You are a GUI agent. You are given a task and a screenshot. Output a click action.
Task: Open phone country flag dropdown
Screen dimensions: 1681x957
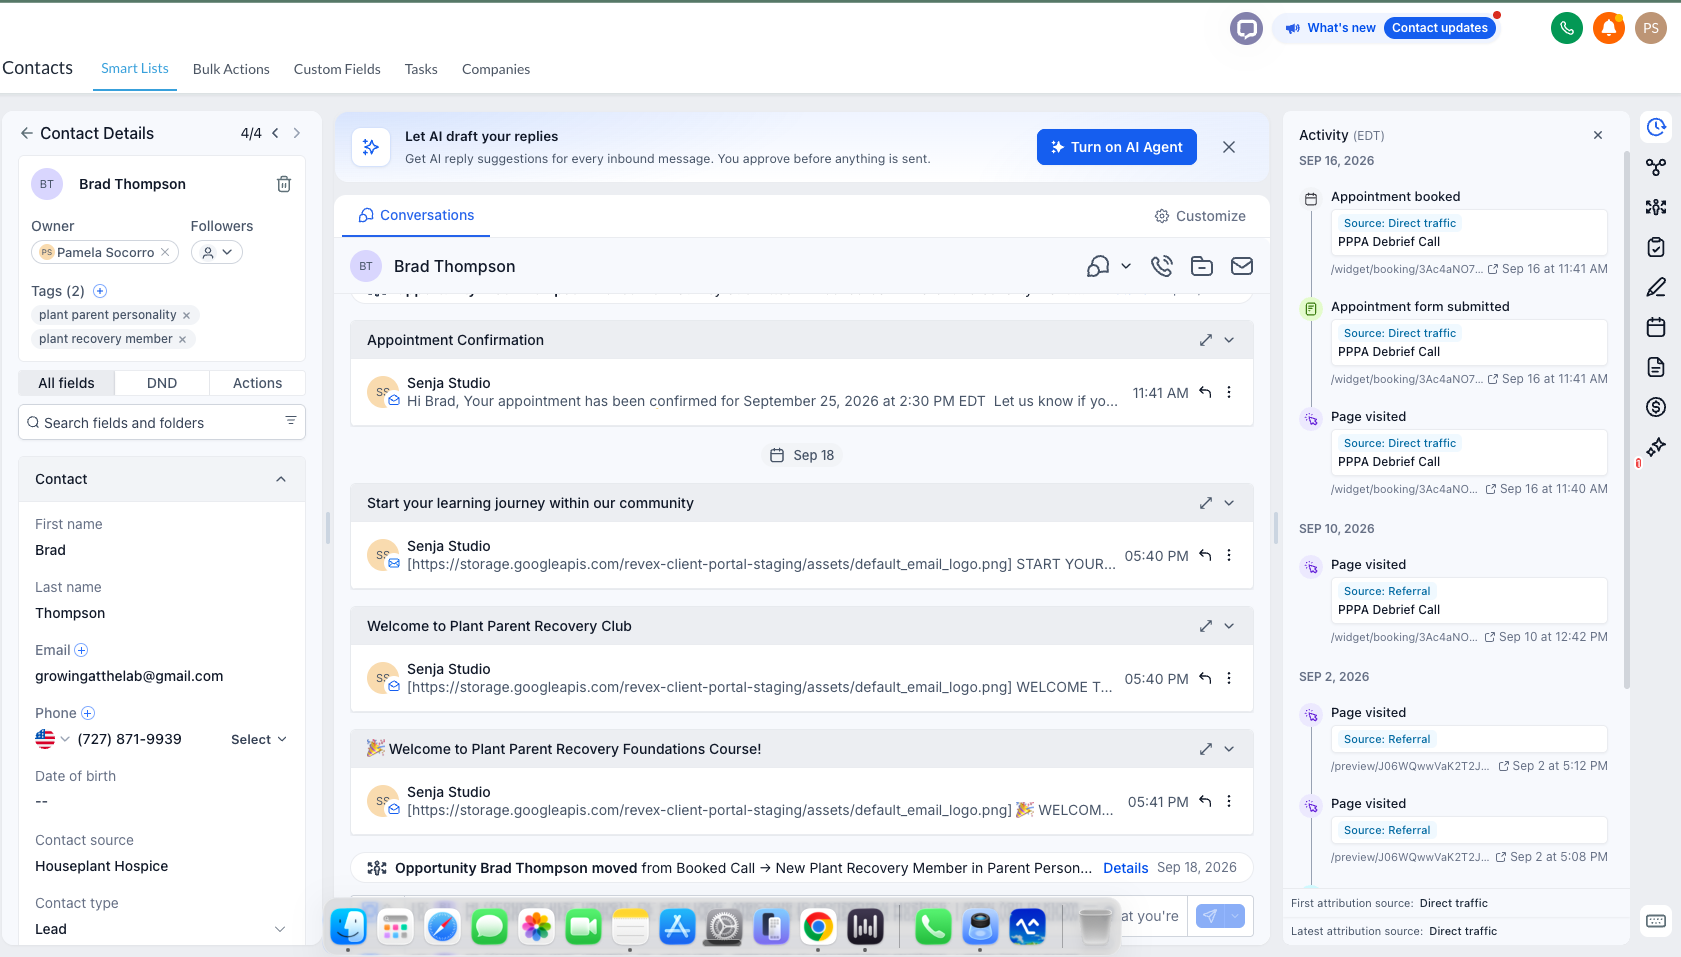click(x=52, y=739)
